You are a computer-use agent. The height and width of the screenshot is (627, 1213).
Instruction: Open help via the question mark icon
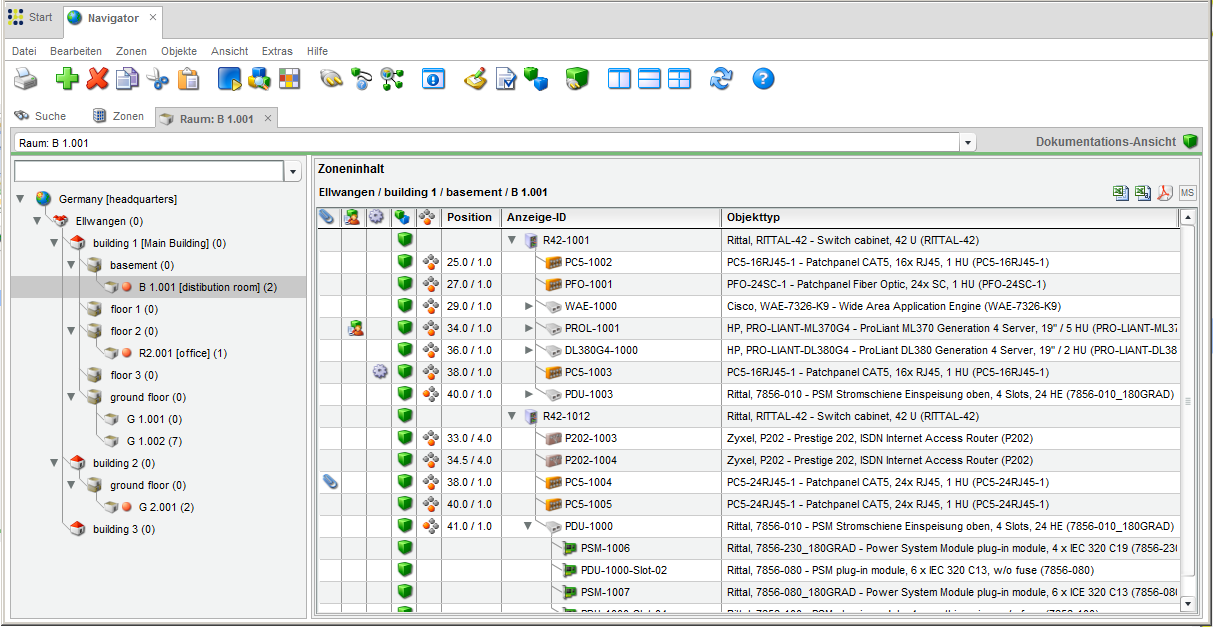point(762,79)
